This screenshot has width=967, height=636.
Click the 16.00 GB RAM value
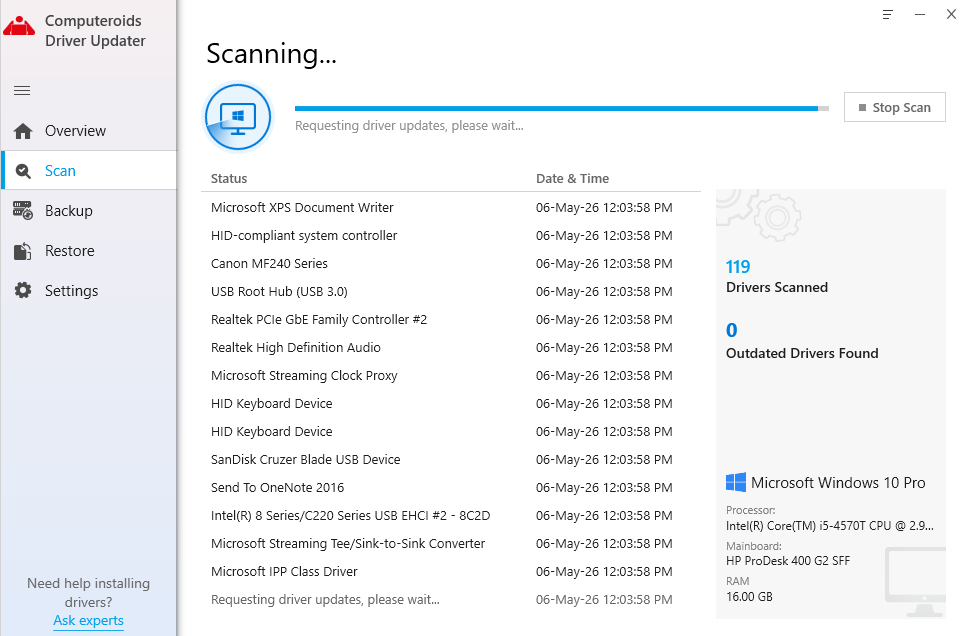[x=749, y=597]
